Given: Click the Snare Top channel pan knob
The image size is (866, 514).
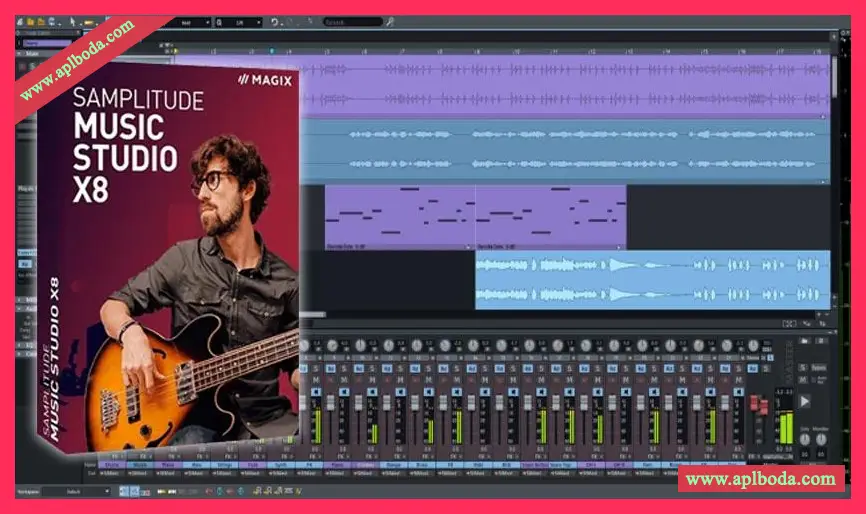Looking at the screenshot, I should point(558,346).
